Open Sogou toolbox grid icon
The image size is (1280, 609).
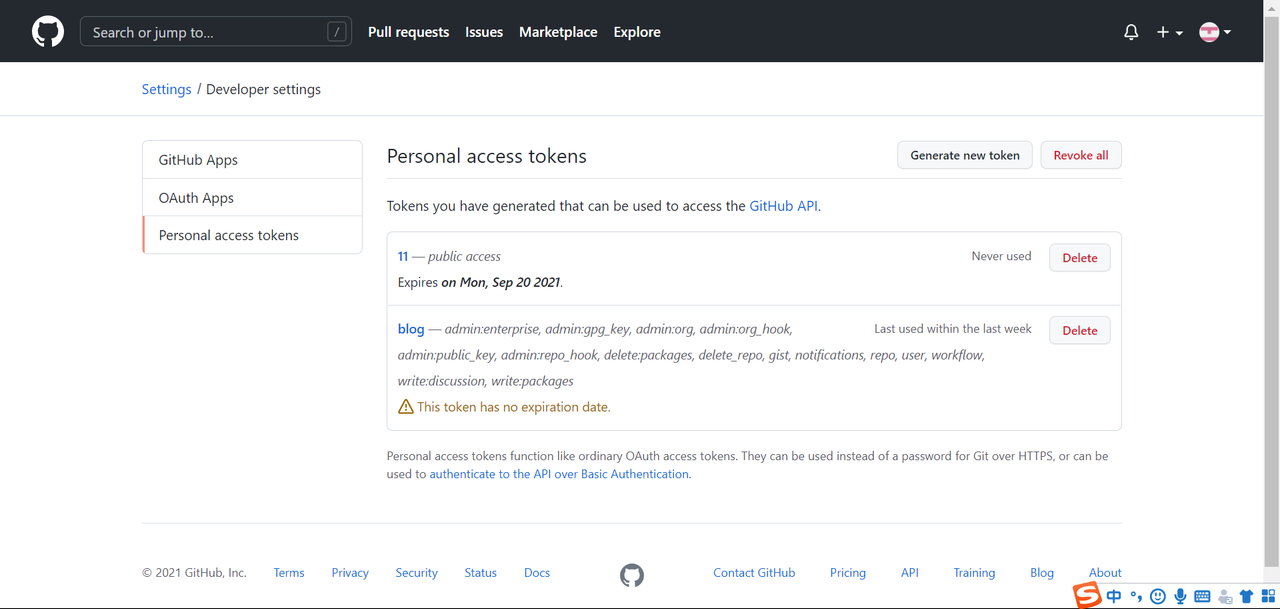1268,597
